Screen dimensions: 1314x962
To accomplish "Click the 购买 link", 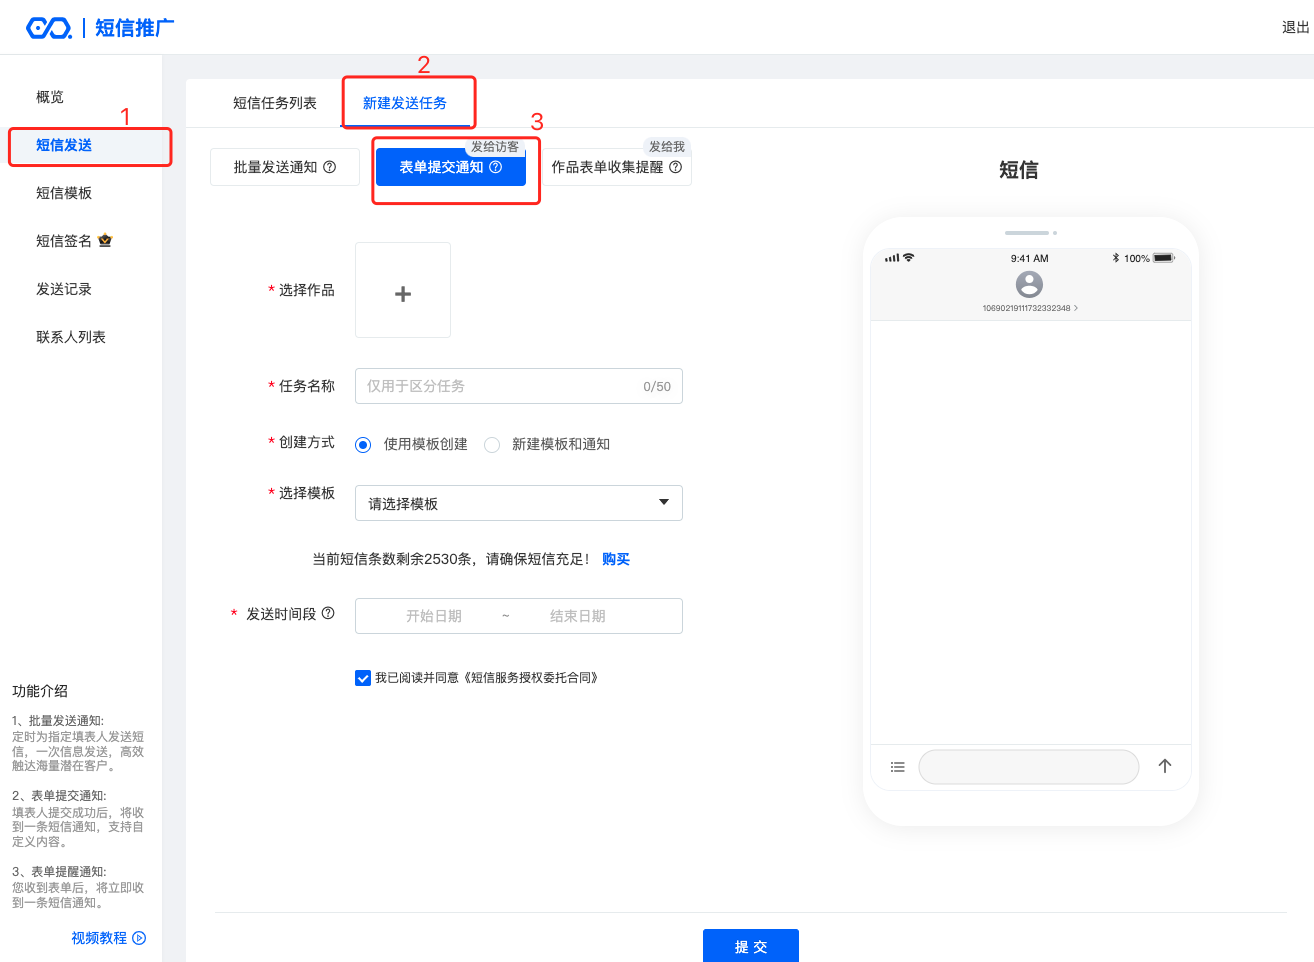I will coord(616,559).
